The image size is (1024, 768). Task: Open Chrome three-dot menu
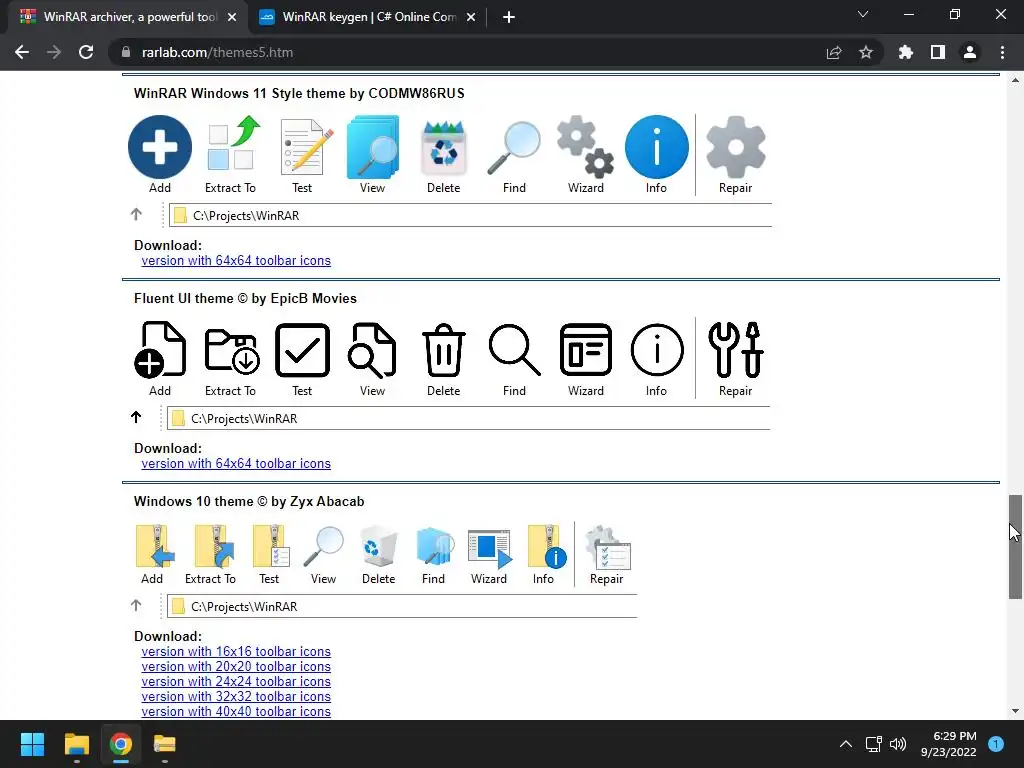1002,52
